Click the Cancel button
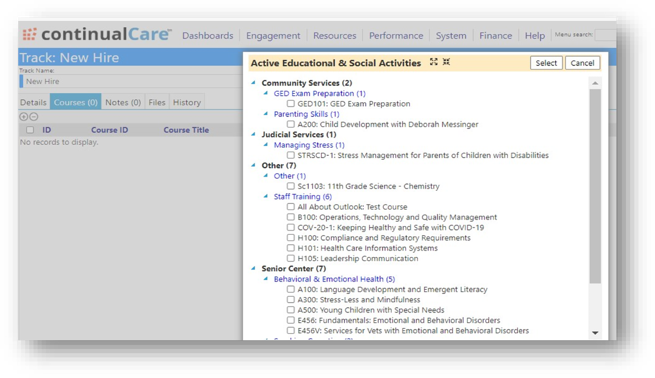 coord(582,63)
